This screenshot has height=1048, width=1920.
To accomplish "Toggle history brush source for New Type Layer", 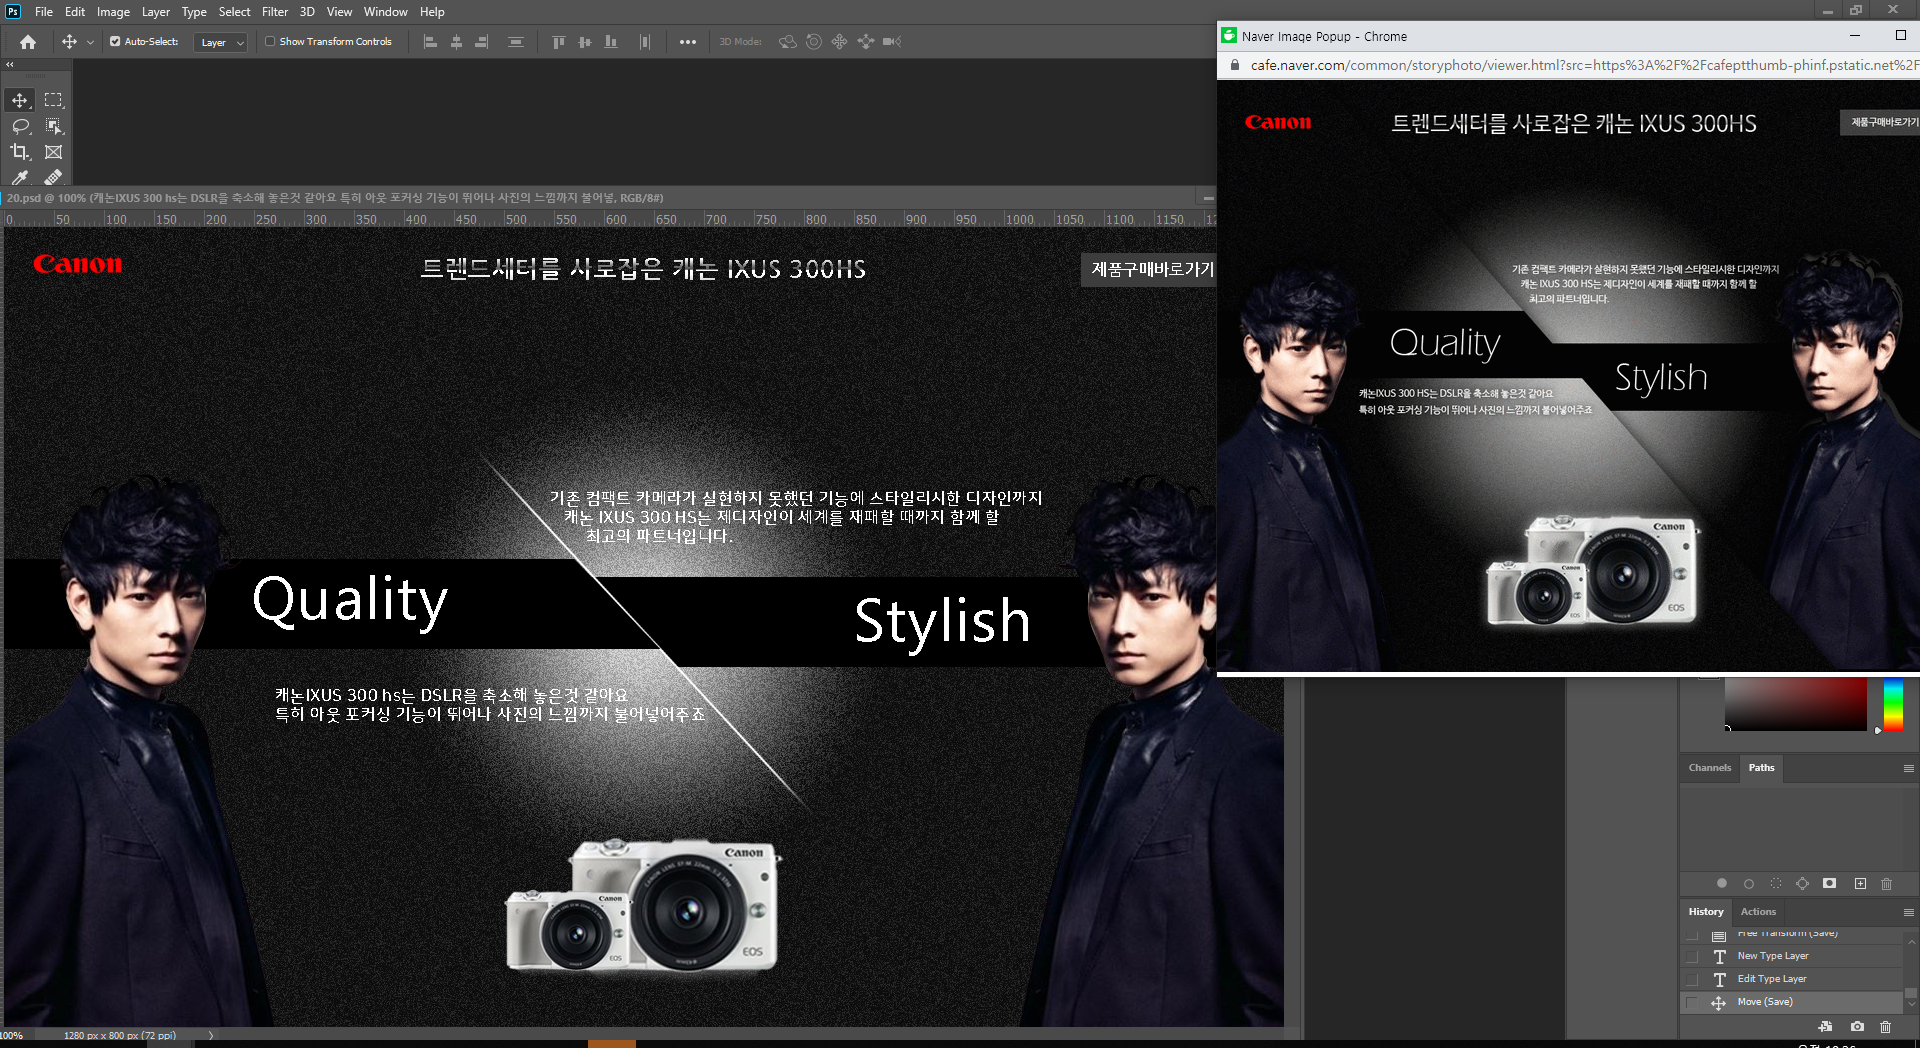I will pos(1693,956).
